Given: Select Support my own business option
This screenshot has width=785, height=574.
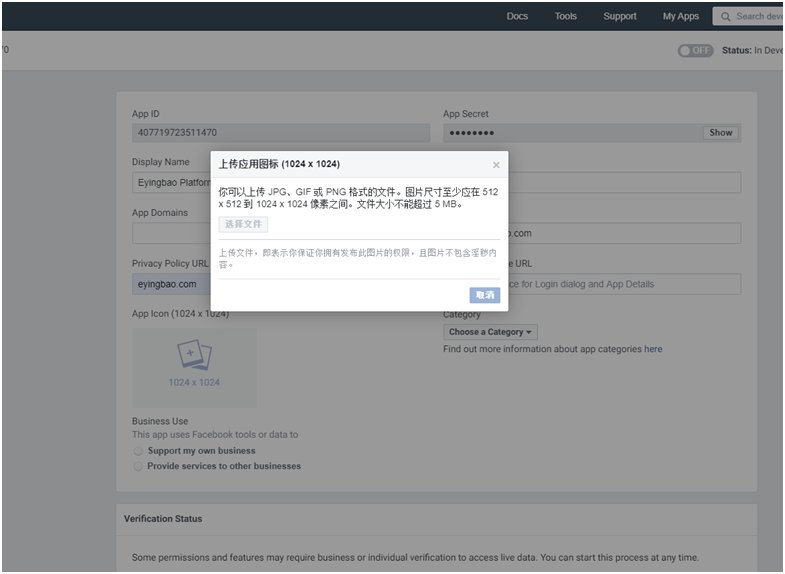Looking at the screenshot, I should tap(138, 451).
